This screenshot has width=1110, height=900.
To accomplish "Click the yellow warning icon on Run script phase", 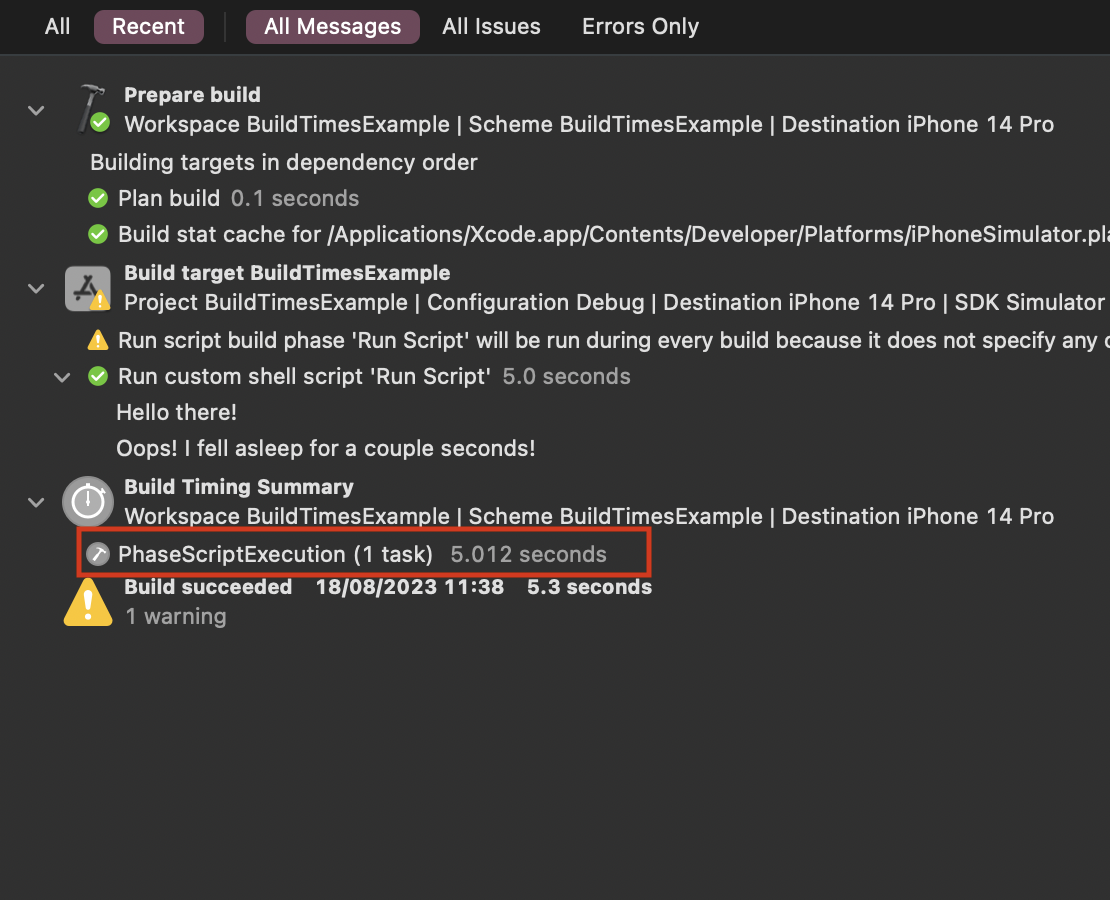I will [97, 340].
